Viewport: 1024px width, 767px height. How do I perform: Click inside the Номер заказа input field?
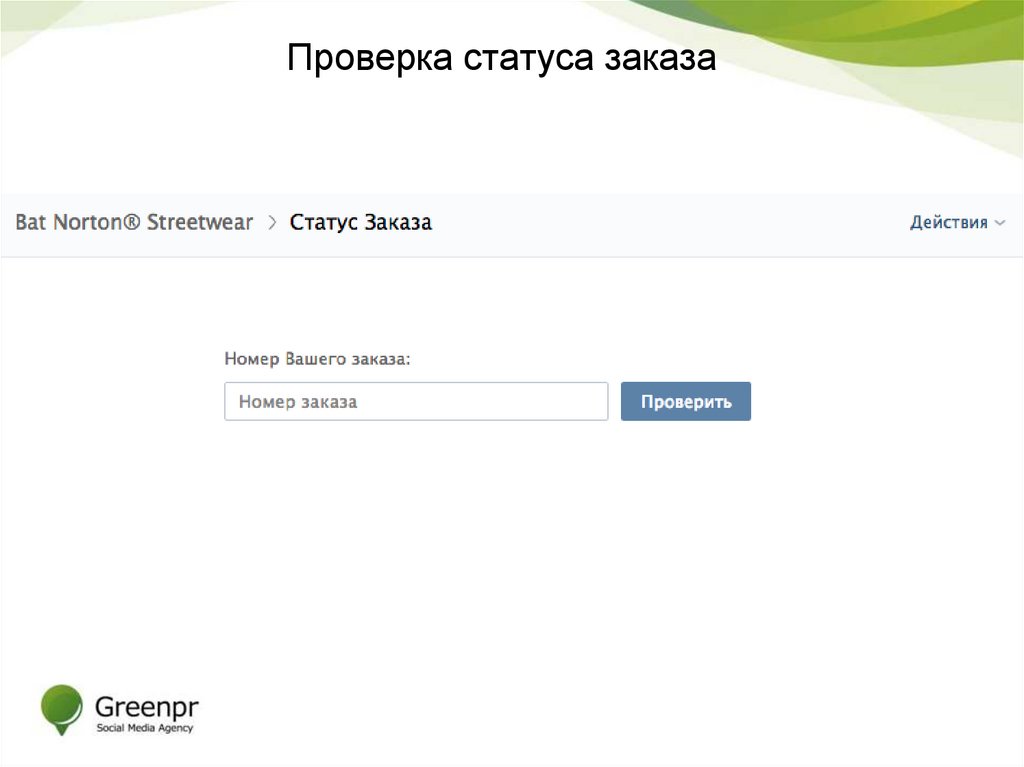416,400
